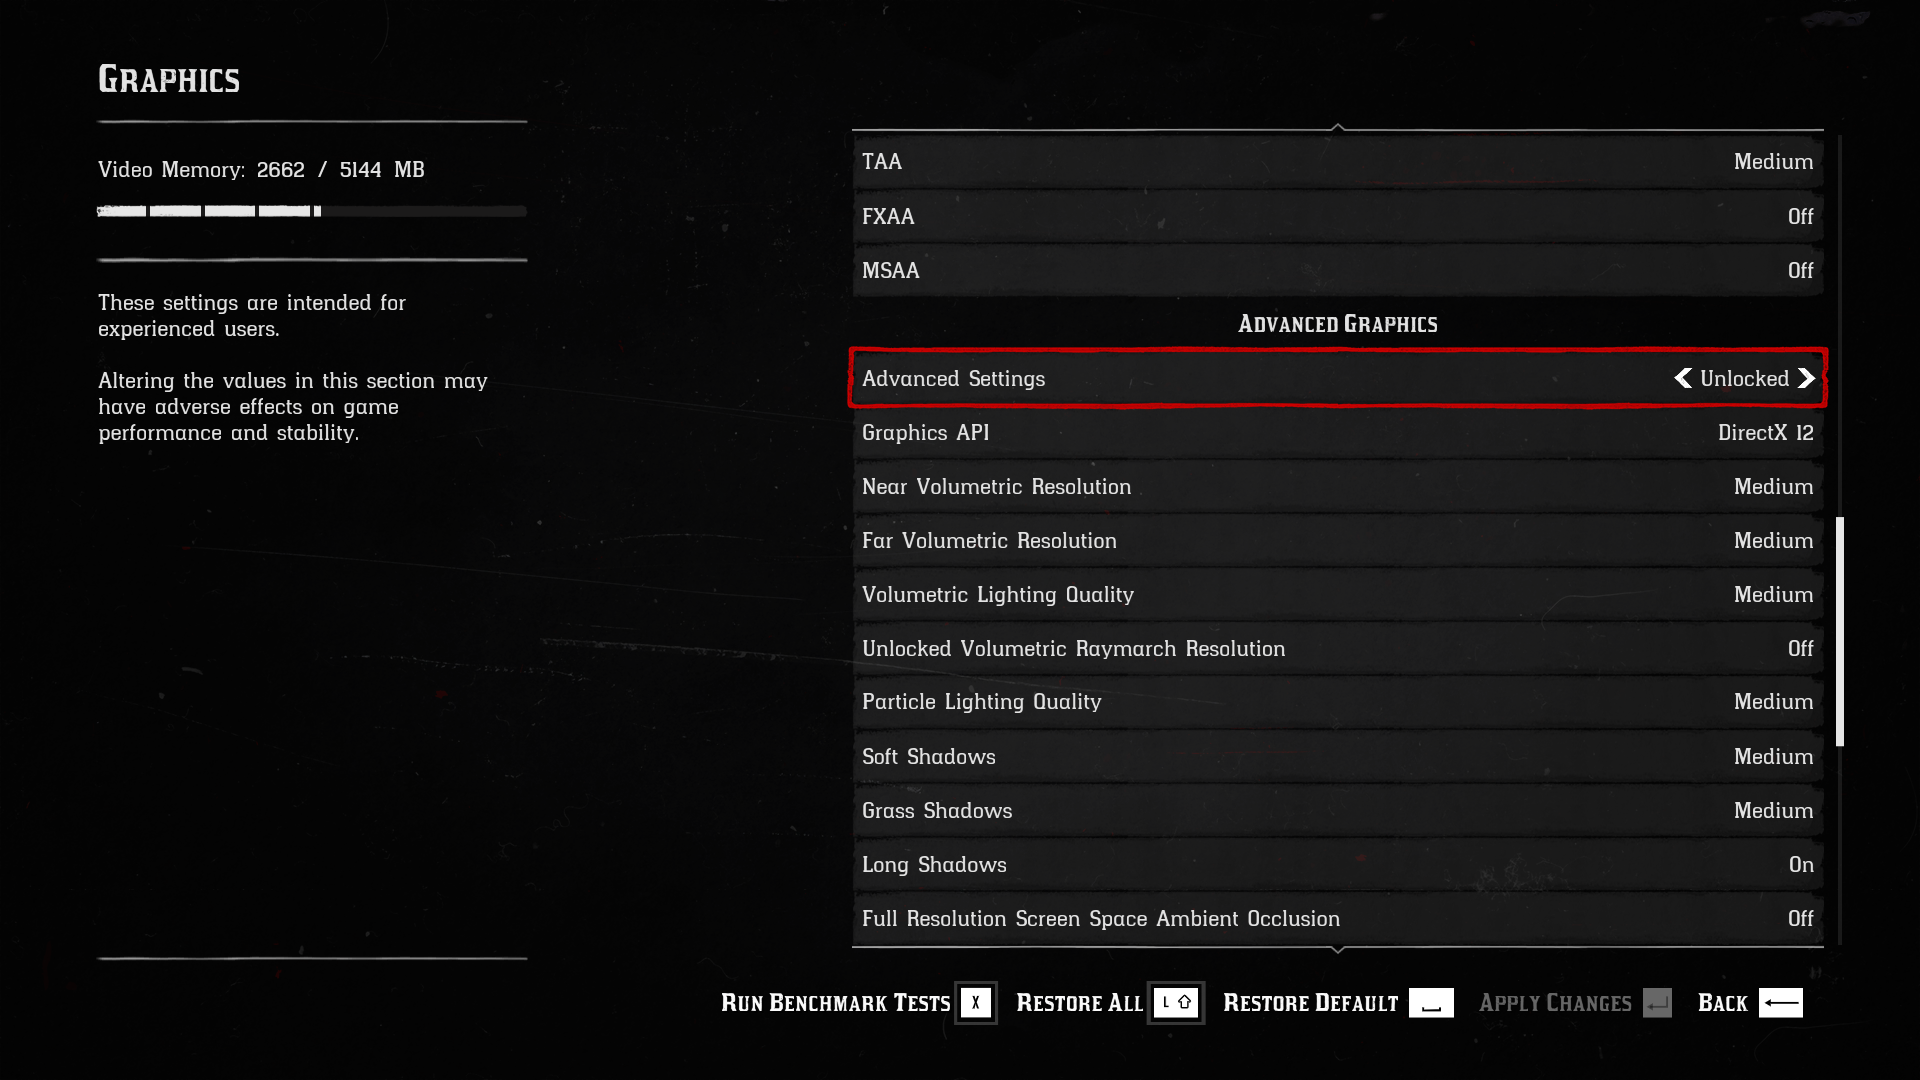Screen dimensions: 1920x1080
Task: Select DirectX 12 Graphics API option
Action: pos(1337,433)
